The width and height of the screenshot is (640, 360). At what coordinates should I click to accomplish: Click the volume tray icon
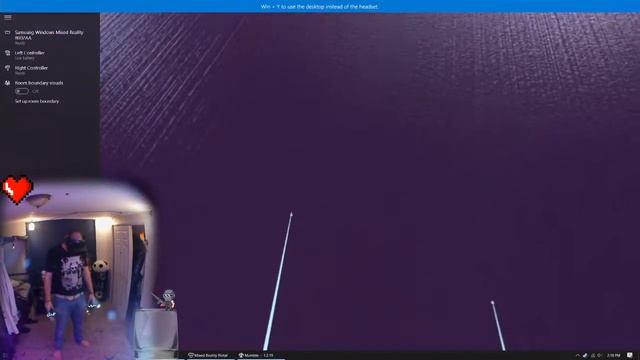point(599,356)
